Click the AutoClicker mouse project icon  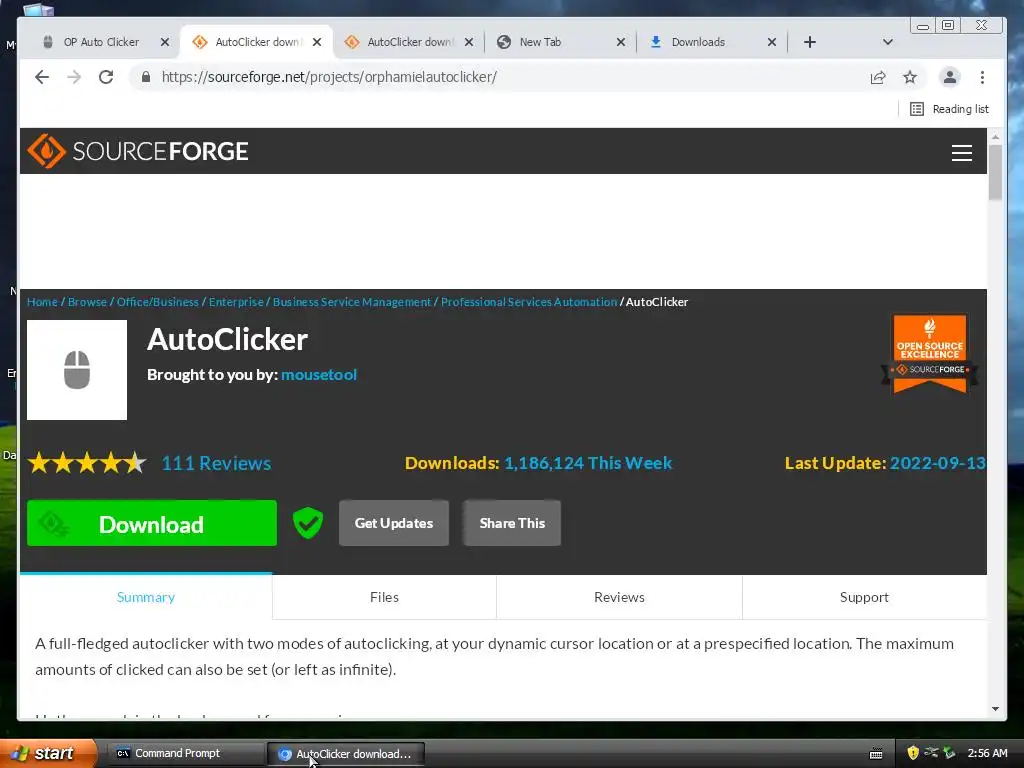[77, 370]
